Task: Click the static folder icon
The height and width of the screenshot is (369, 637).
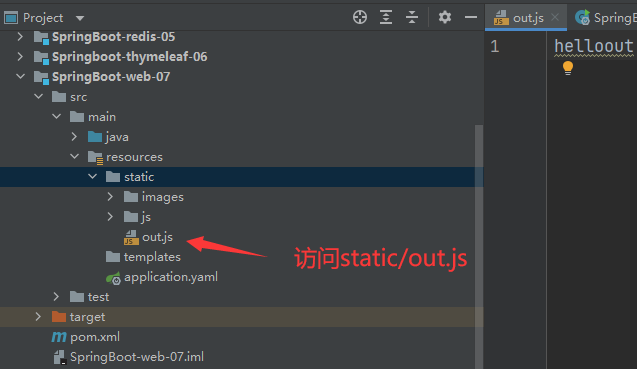Action: pos(113,177)
